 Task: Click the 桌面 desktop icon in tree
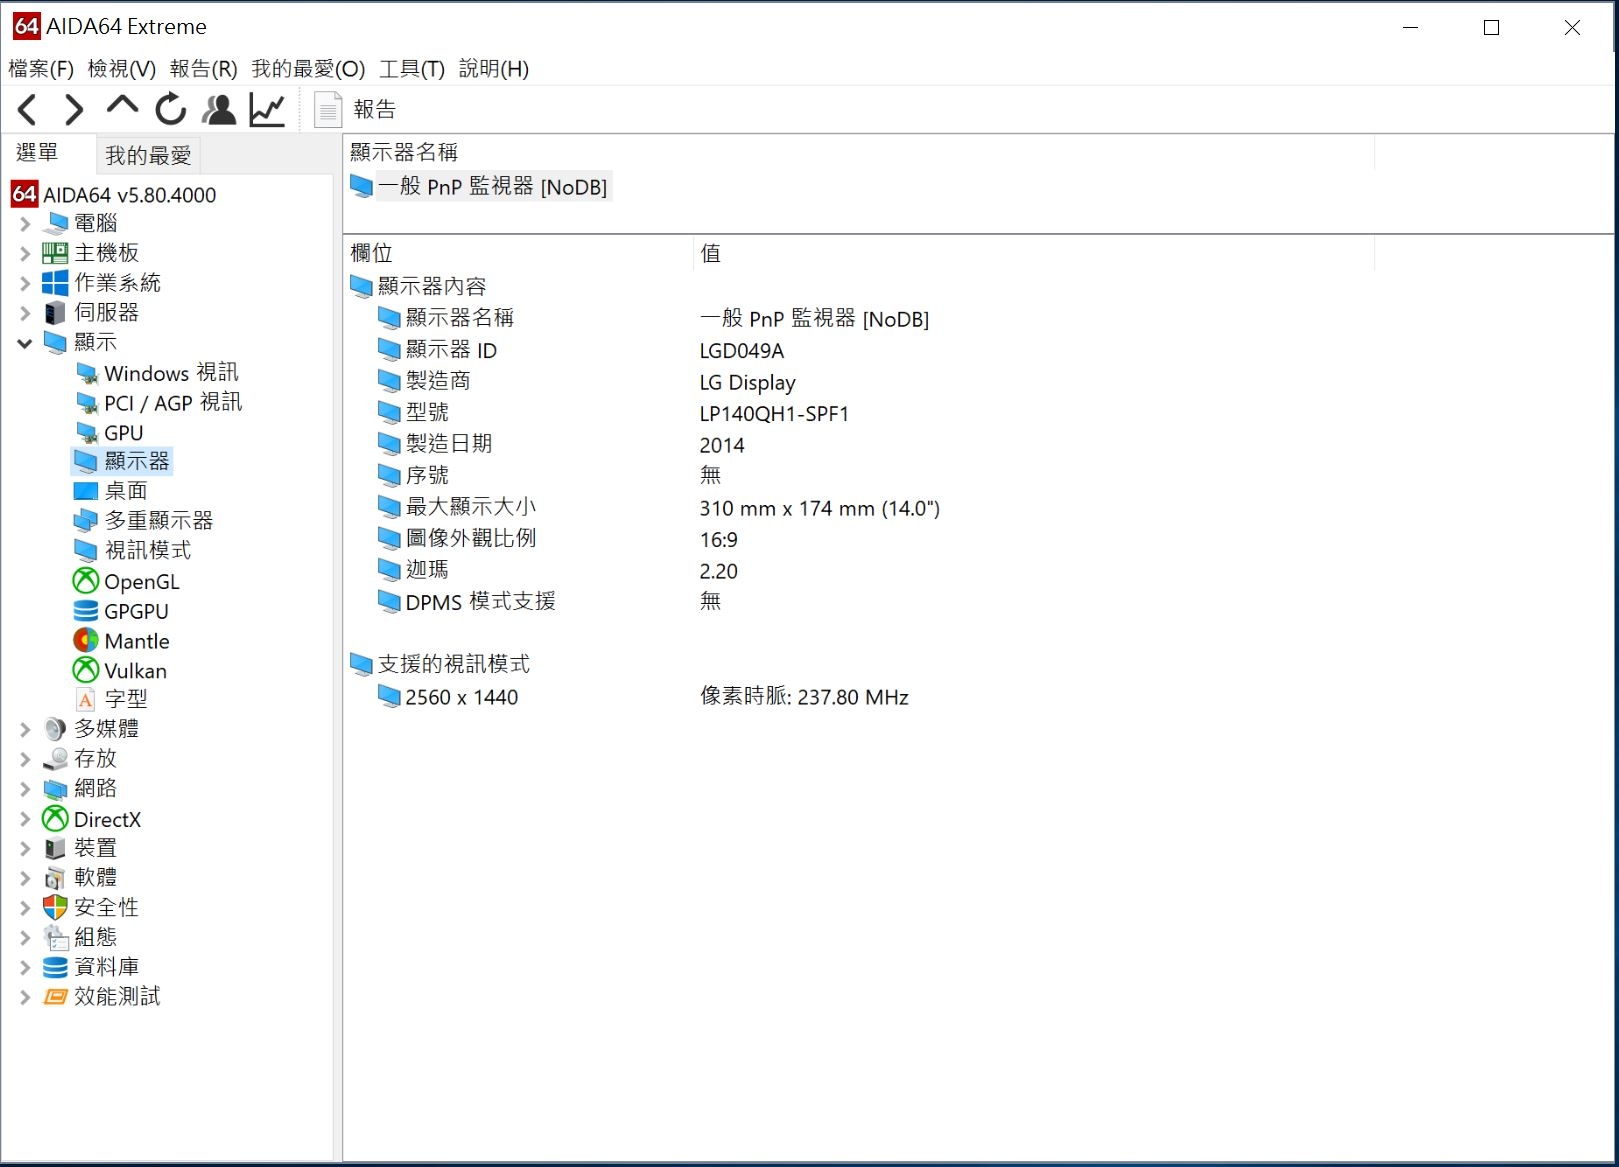86,491
